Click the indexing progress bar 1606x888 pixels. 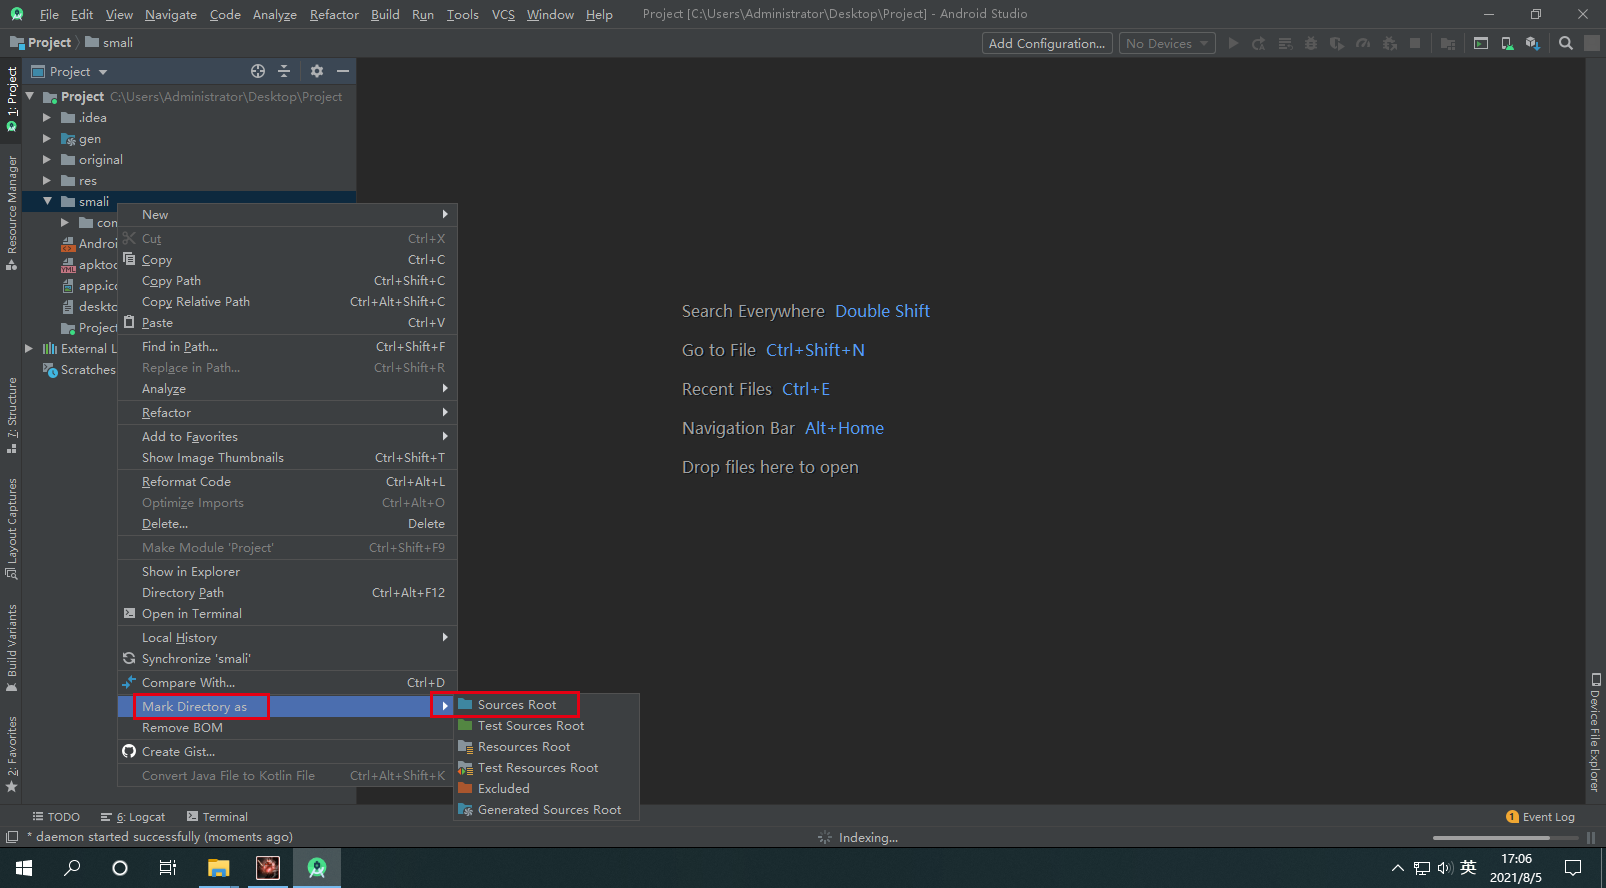click(1505, 838)
